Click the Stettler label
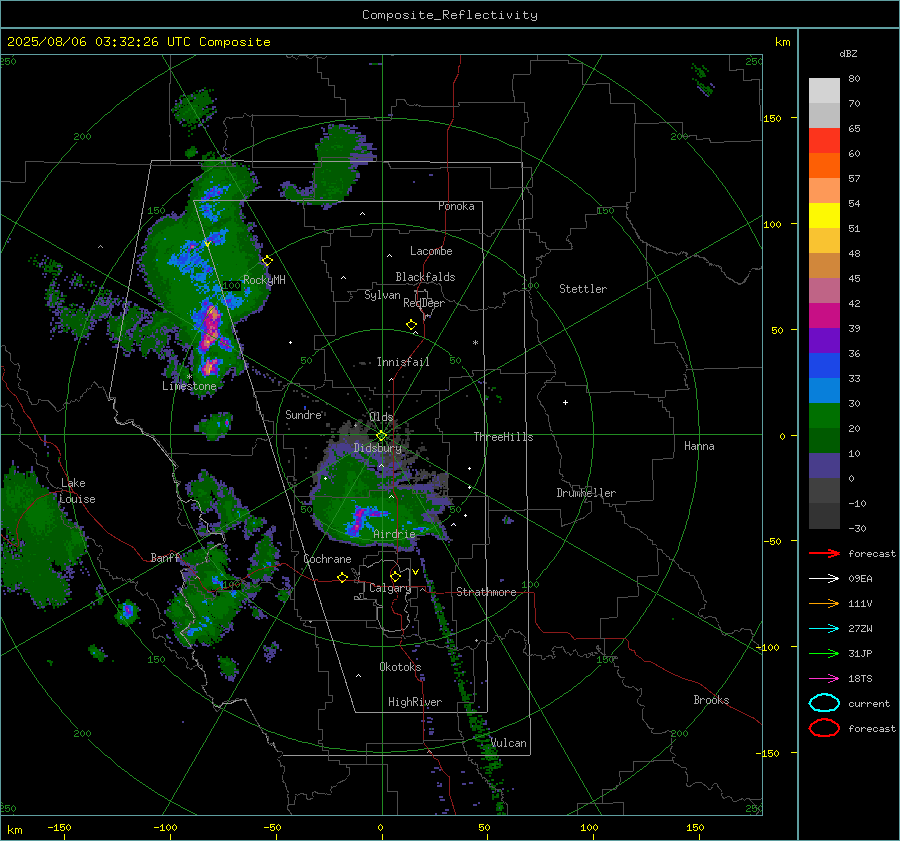900x841 pixels. (x=583, y=289)
